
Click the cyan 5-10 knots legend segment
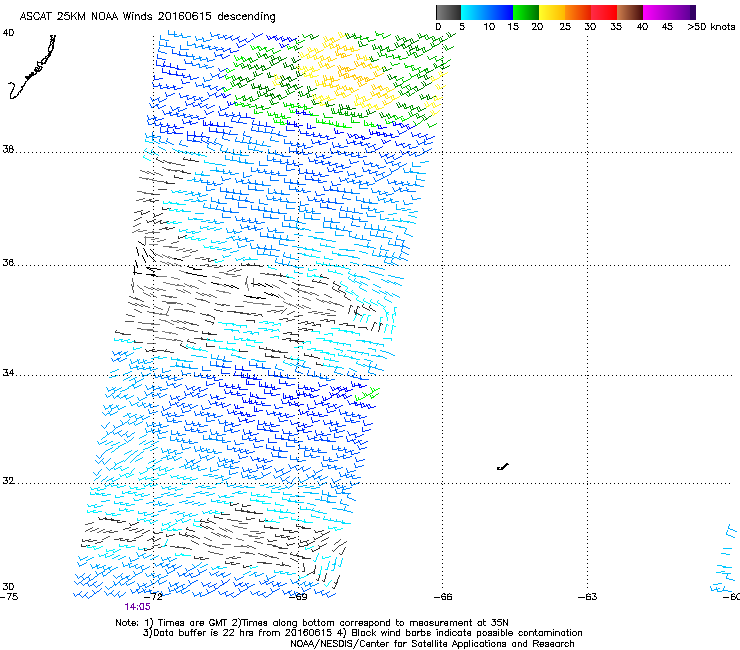473,12
